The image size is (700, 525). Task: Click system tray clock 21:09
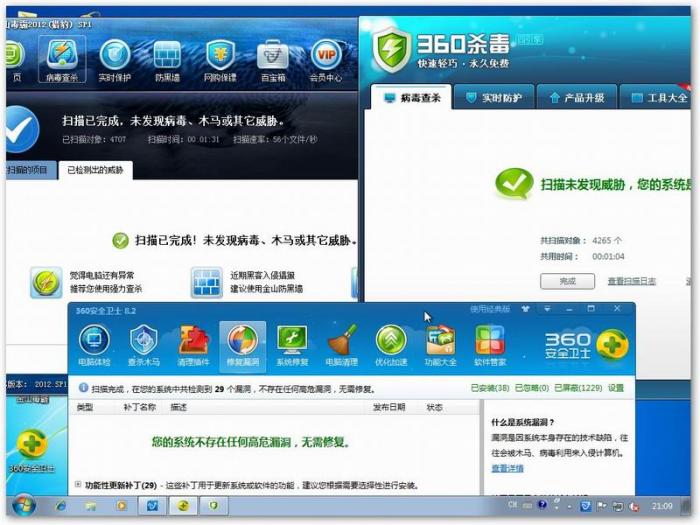[x=662, y=506]
